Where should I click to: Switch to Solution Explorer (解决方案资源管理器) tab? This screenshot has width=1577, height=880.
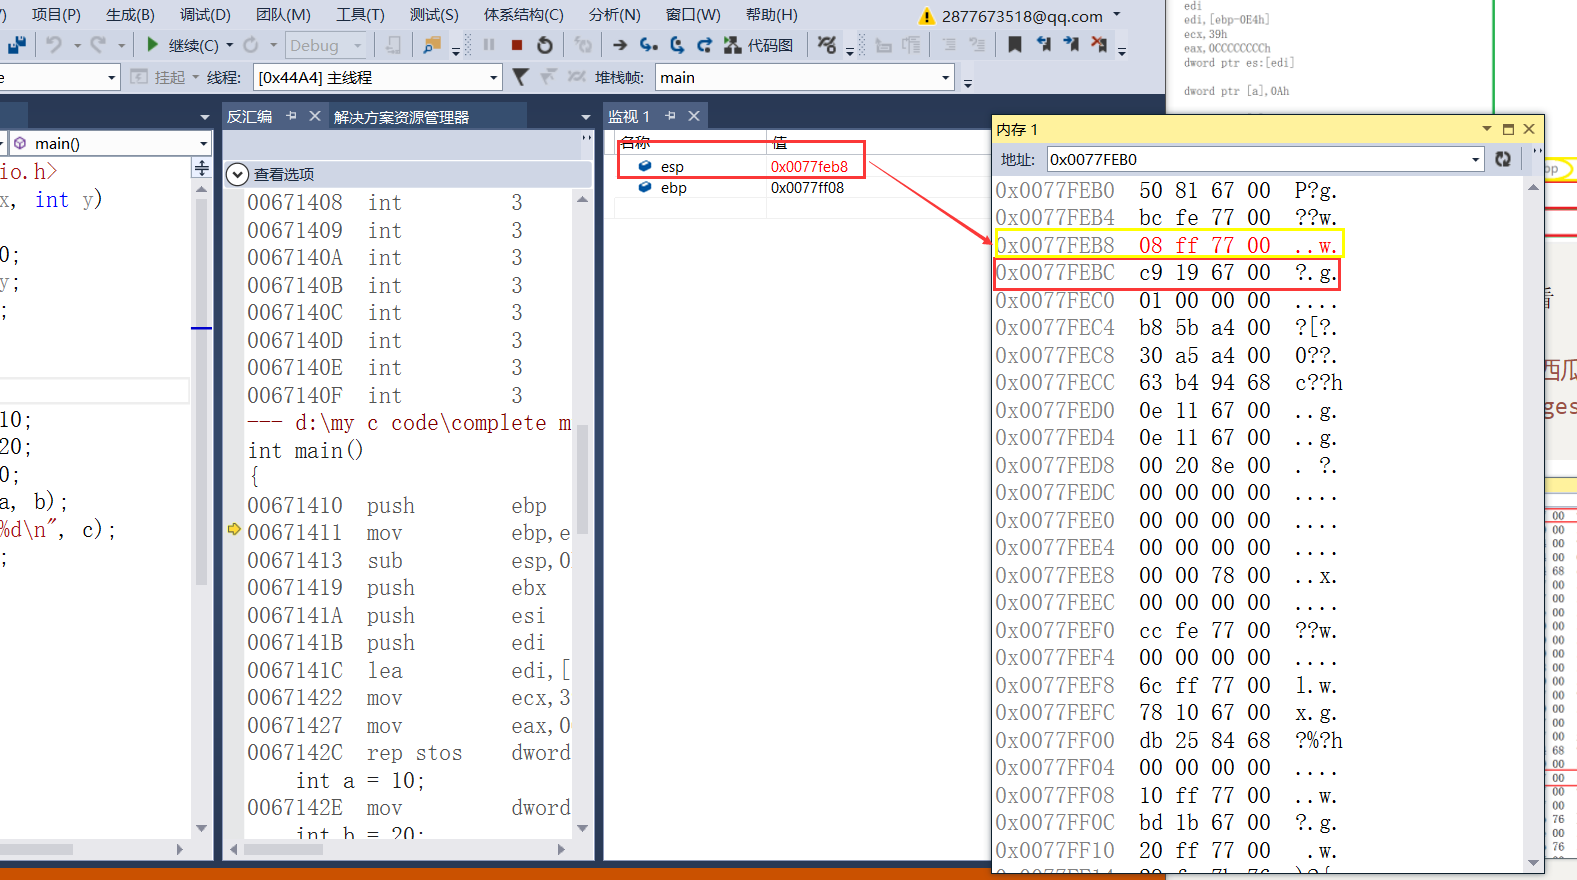[x=401, y=117]
